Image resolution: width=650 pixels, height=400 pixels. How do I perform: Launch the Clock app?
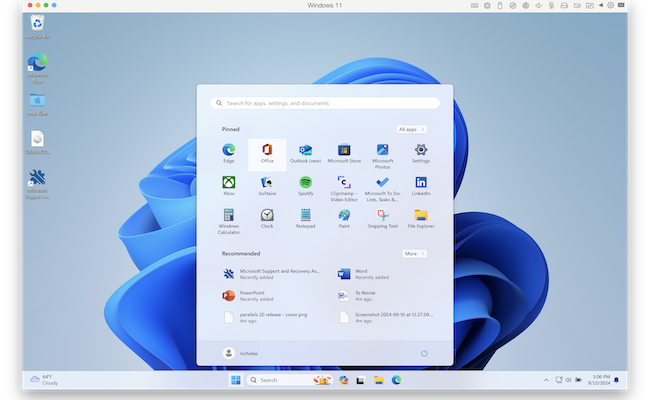267,218
